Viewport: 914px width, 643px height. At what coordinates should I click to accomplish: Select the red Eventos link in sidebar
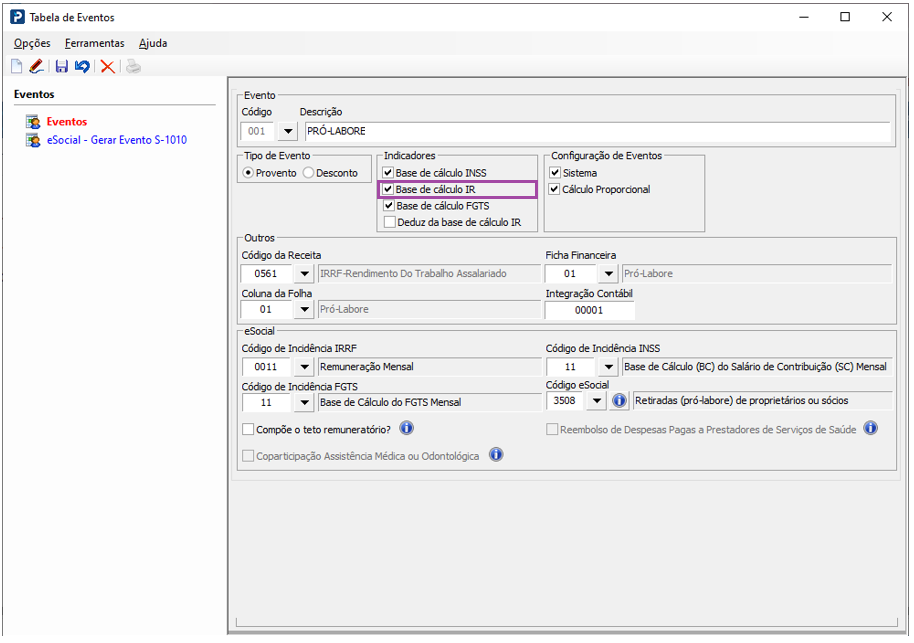67,122
